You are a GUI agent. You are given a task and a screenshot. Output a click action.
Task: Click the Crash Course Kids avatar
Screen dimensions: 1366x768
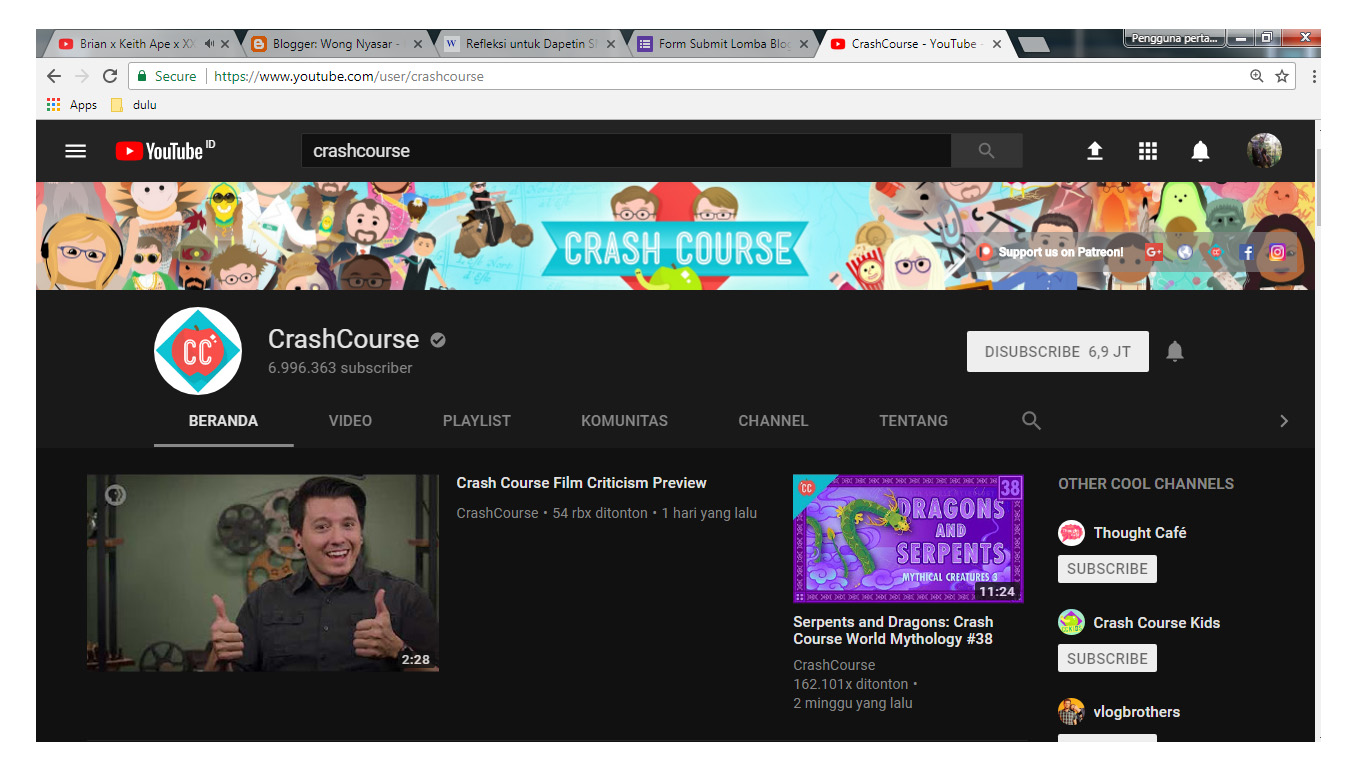1071,622
